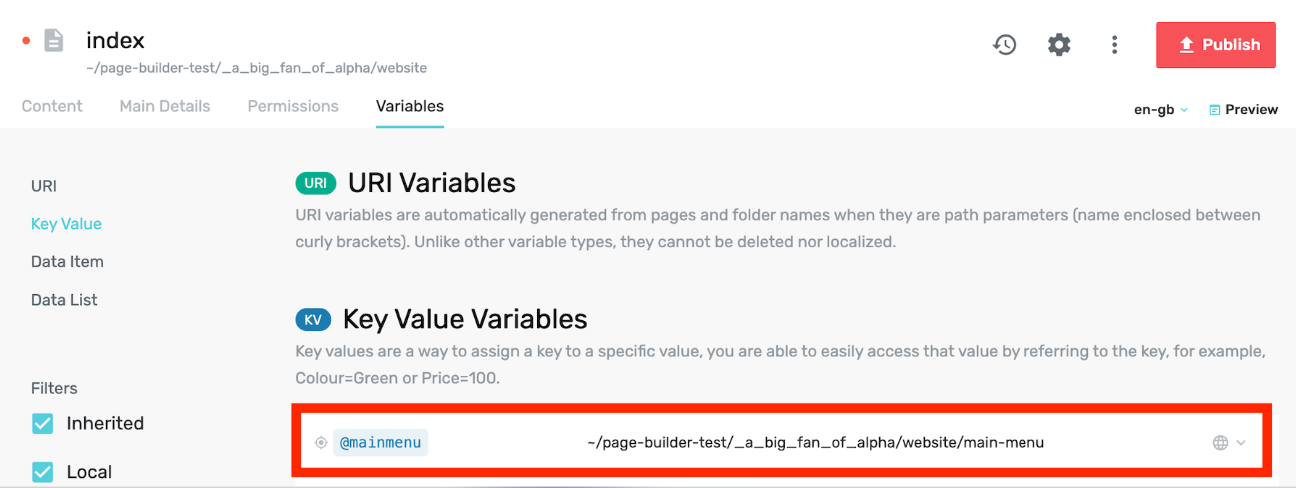This screenshot has height=488, width=1296.
Task: Expand the chevron next to the globe icon
Action: (x=1241, y=443)
